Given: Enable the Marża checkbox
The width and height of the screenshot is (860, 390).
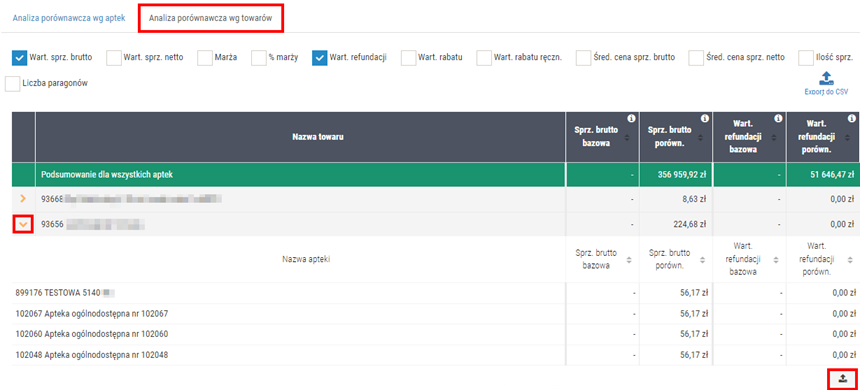Looking at the screenshot, I should [x=205, y=58].
